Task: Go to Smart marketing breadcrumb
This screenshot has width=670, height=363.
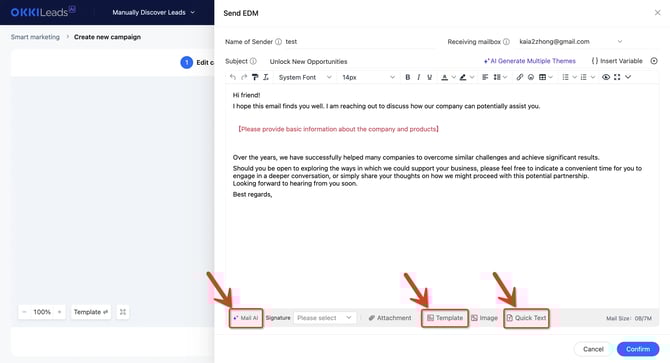Action: tap(35, 37)
